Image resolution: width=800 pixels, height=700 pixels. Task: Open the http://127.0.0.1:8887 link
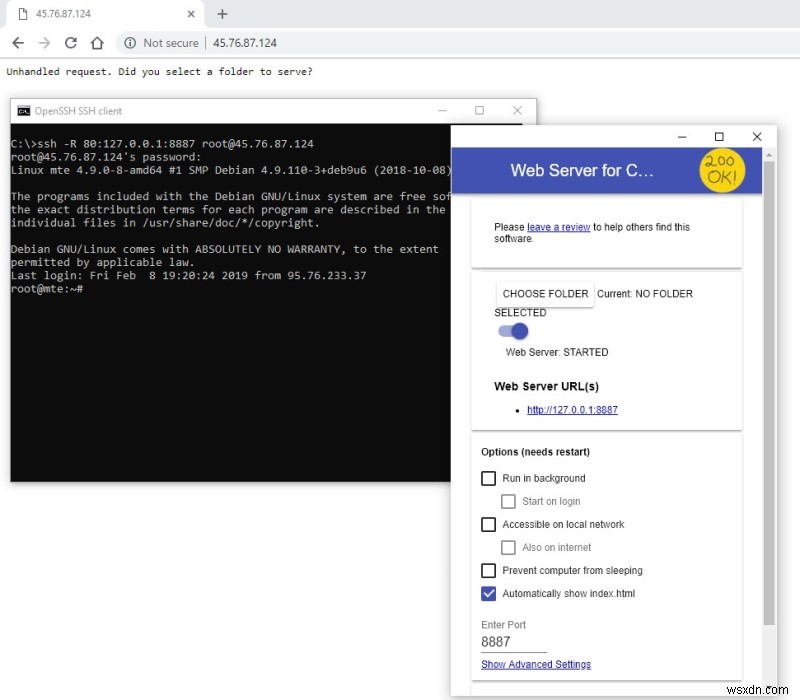point(571,409)
